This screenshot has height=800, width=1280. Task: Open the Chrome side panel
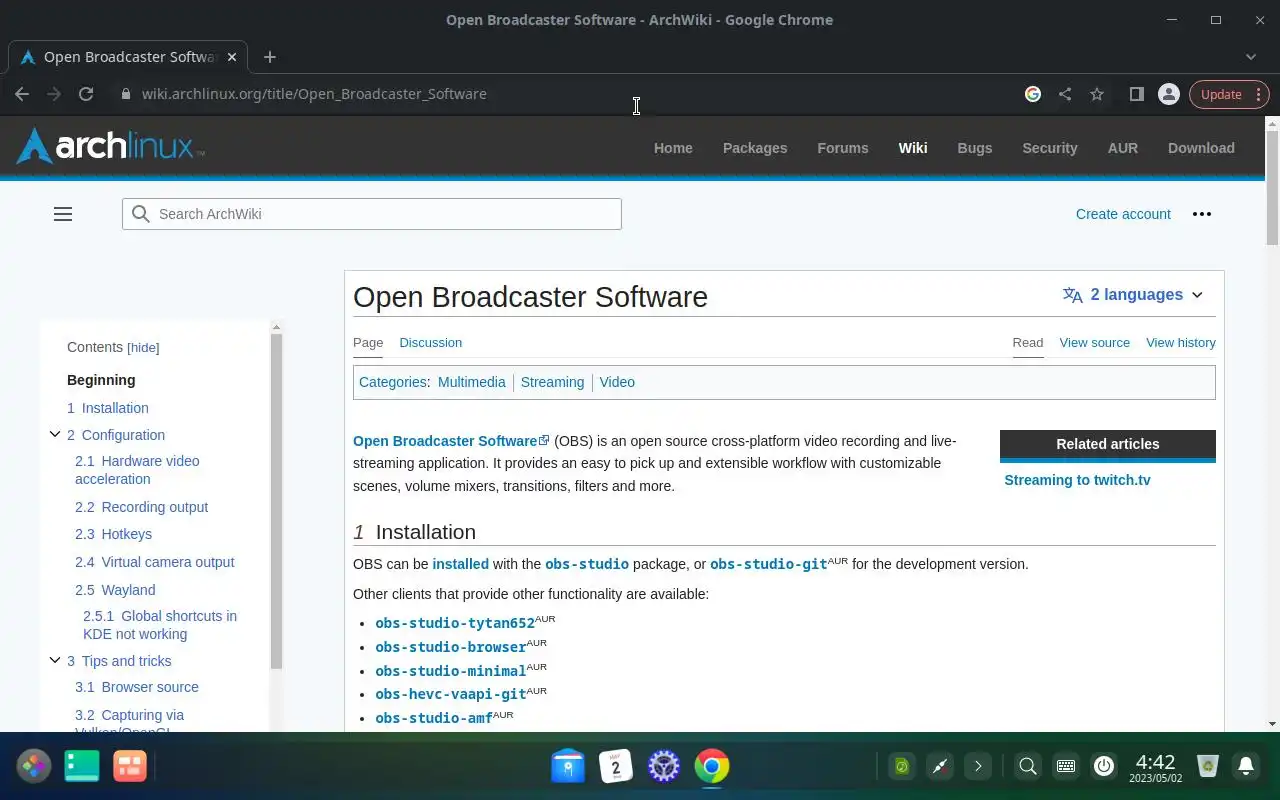click(x=1136, y=94)
